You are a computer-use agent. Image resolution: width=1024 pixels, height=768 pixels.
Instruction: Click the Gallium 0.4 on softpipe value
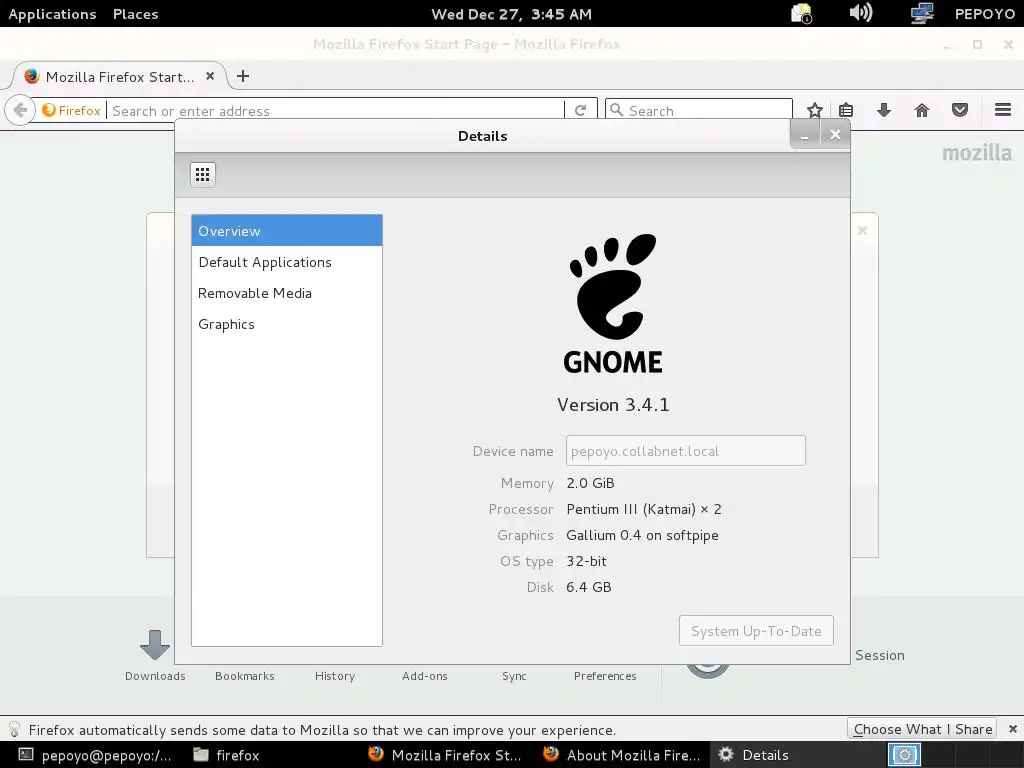click(643, 535)
